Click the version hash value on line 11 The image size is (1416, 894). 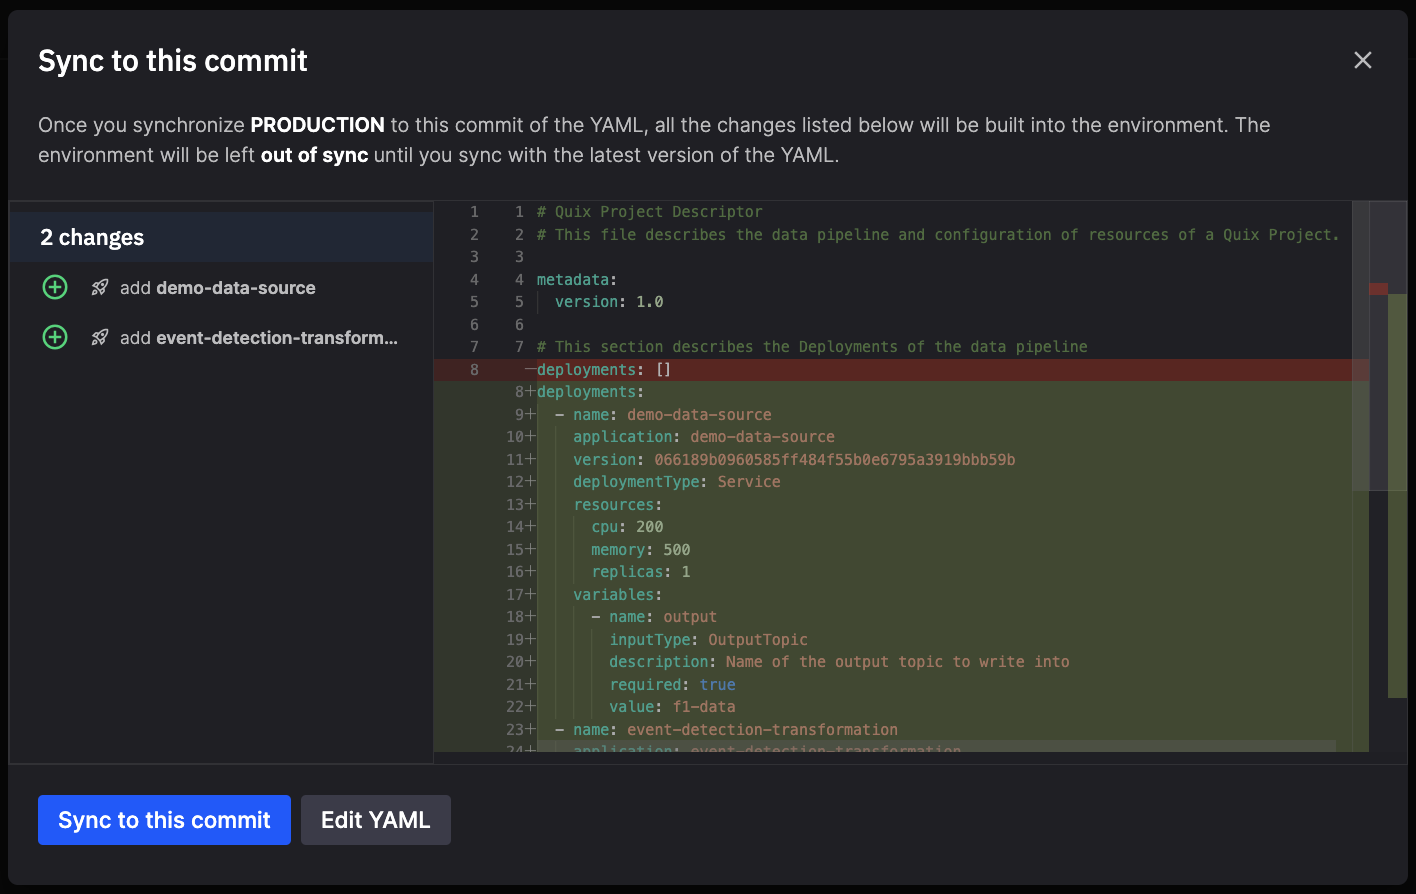tap(834, 460)
